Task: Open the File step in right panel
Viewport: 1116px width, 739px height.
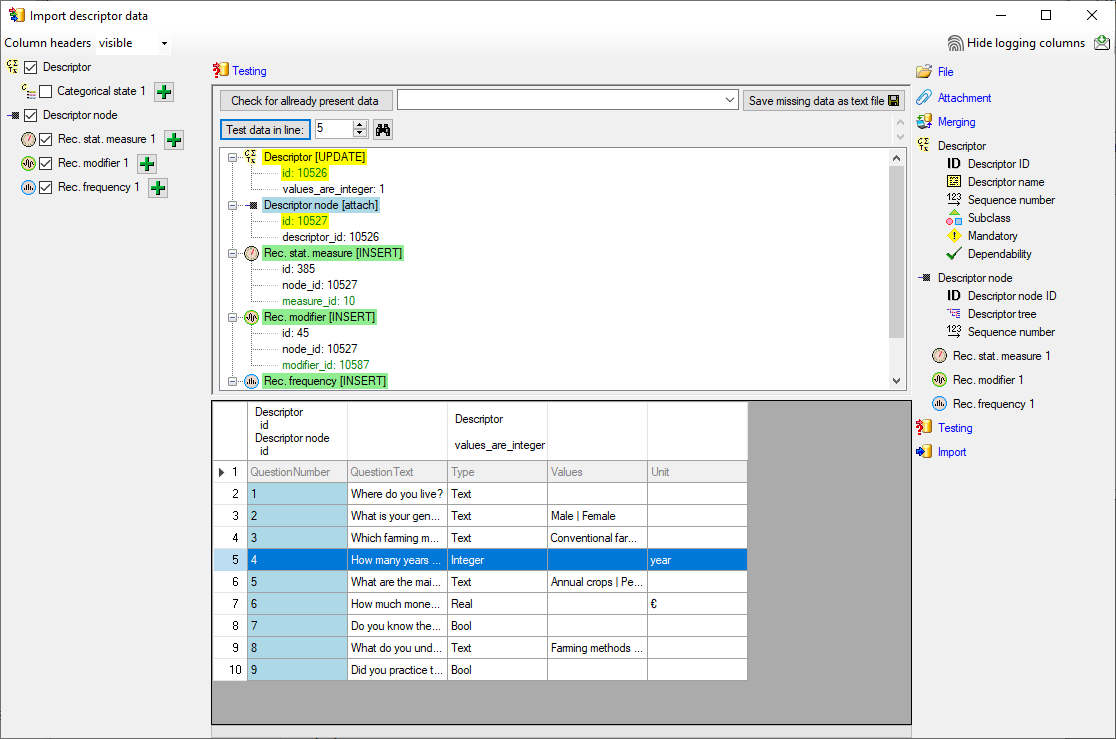Action: click(945, 72)
